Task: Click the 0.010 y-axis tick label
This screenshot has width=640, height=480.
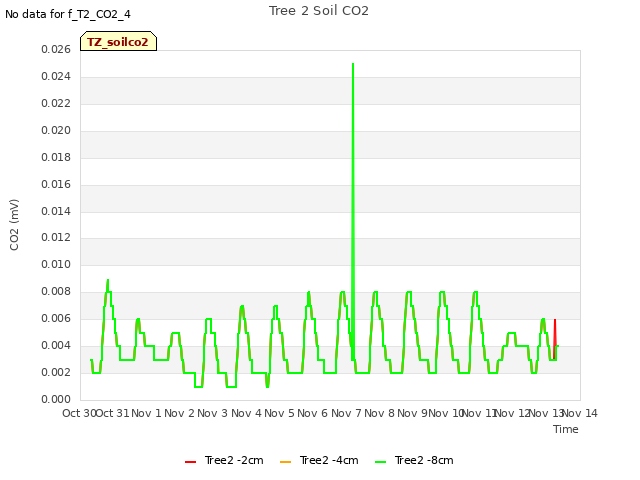Action: (x=56, y=264)
